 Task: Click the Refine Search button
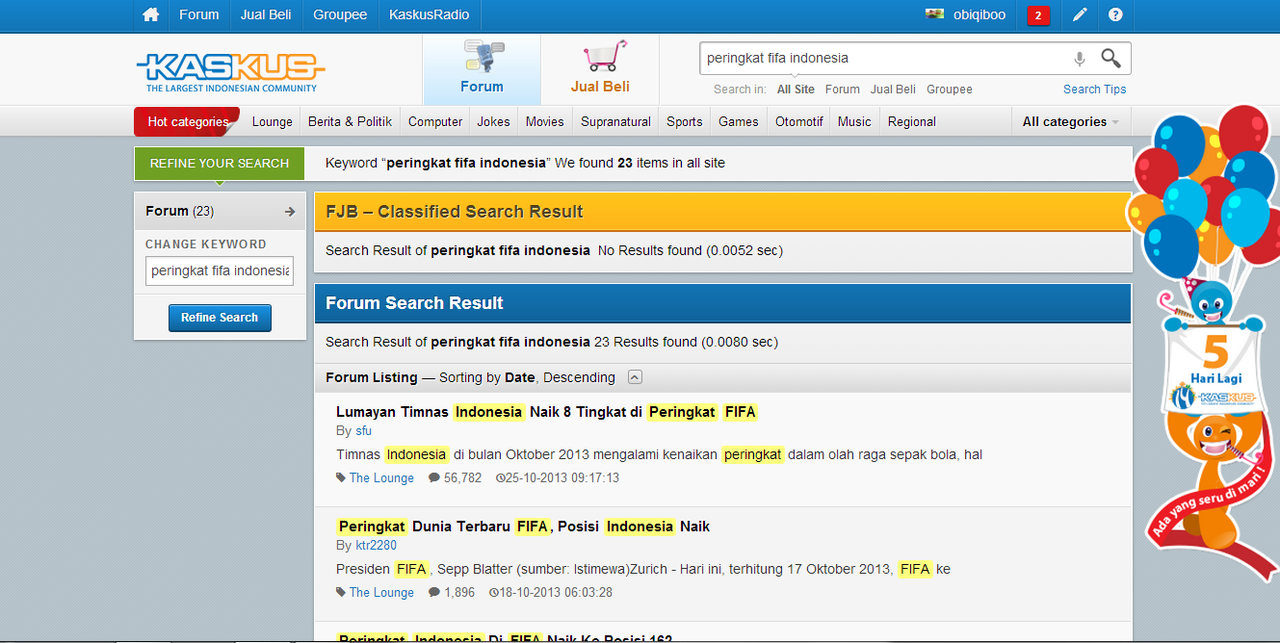click(219, 317)
